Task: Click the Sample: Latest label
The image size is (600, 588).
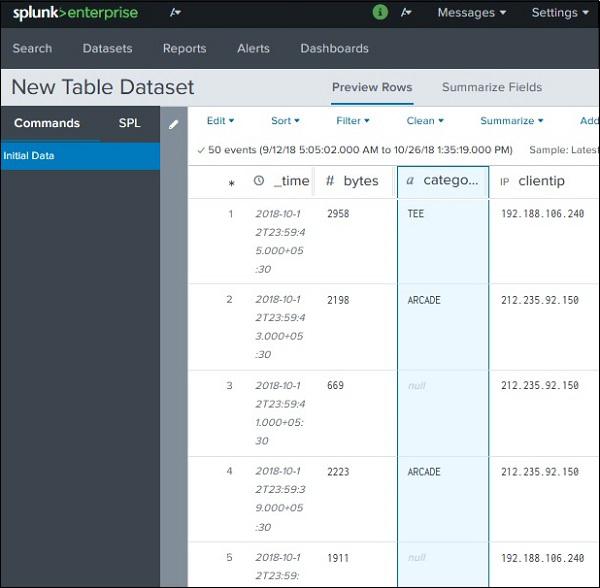Action: (564, 150)
